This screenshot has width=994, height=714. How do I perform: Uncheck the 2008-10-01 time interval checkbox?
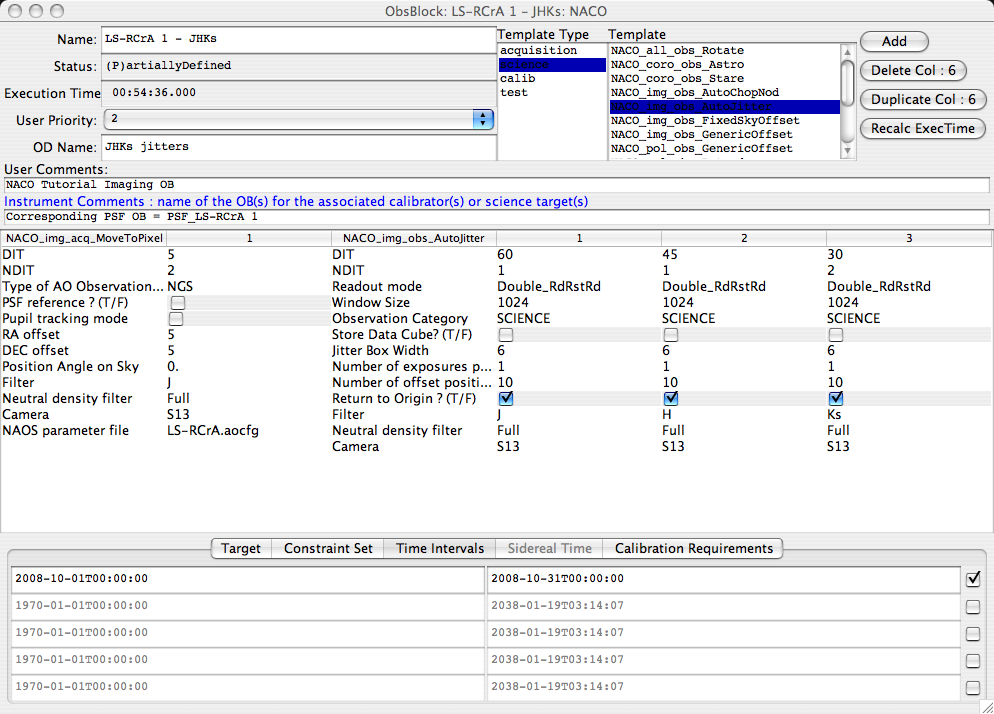click(973, 579)
